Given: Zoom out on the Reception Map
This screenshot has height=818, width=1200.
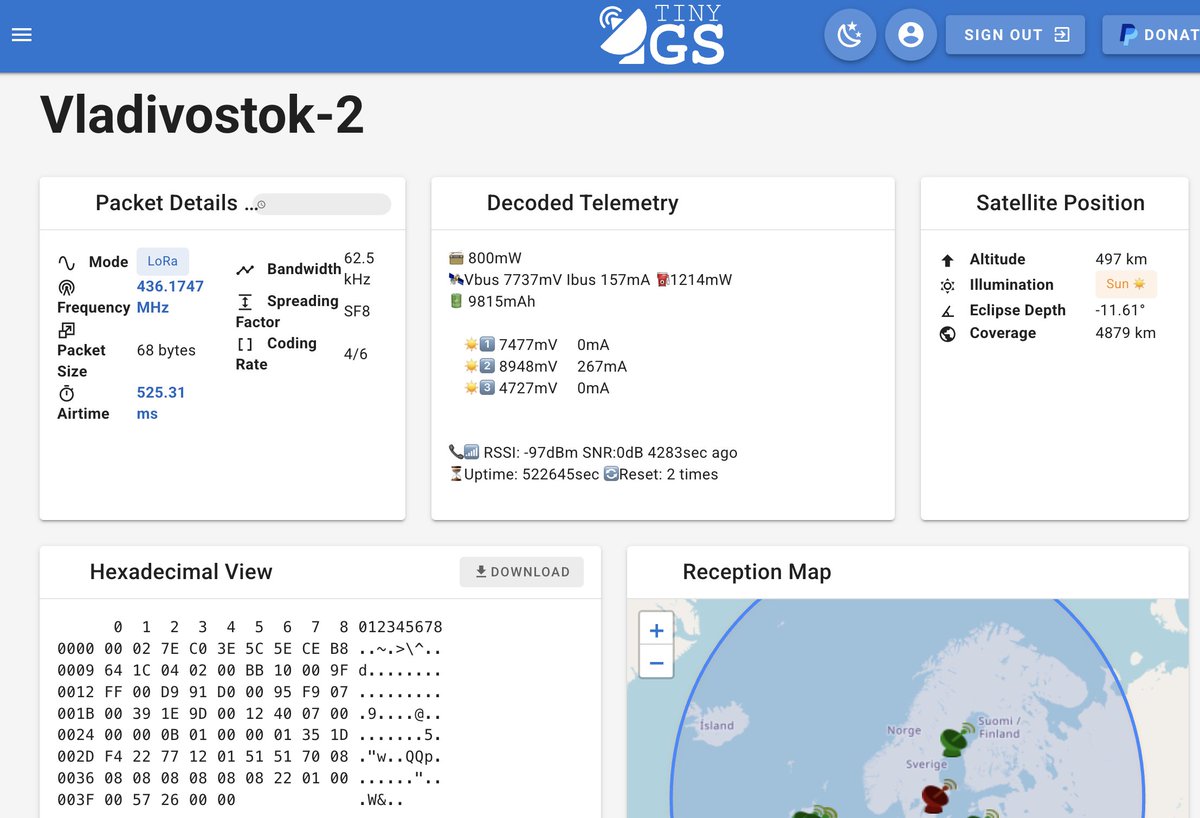Looking at the screenshot, I should [656, 662].
